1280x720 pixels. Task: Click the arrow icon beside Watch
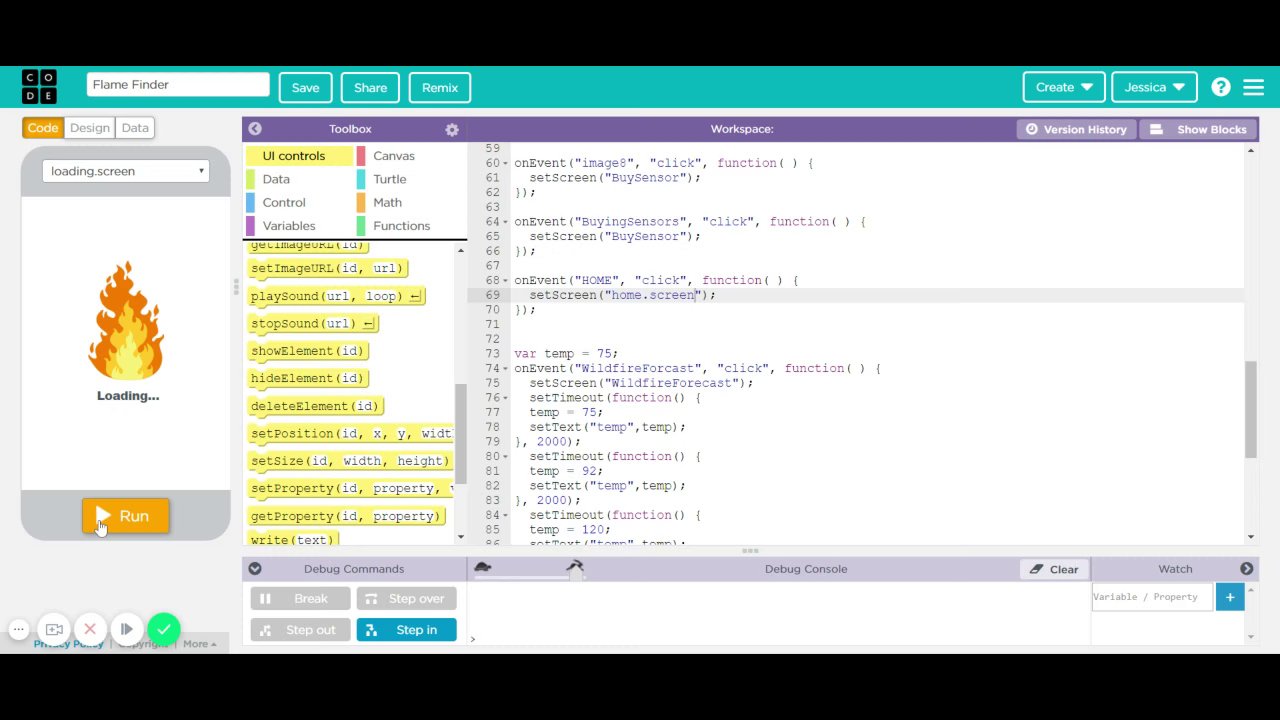click(x=1247, y=569)
